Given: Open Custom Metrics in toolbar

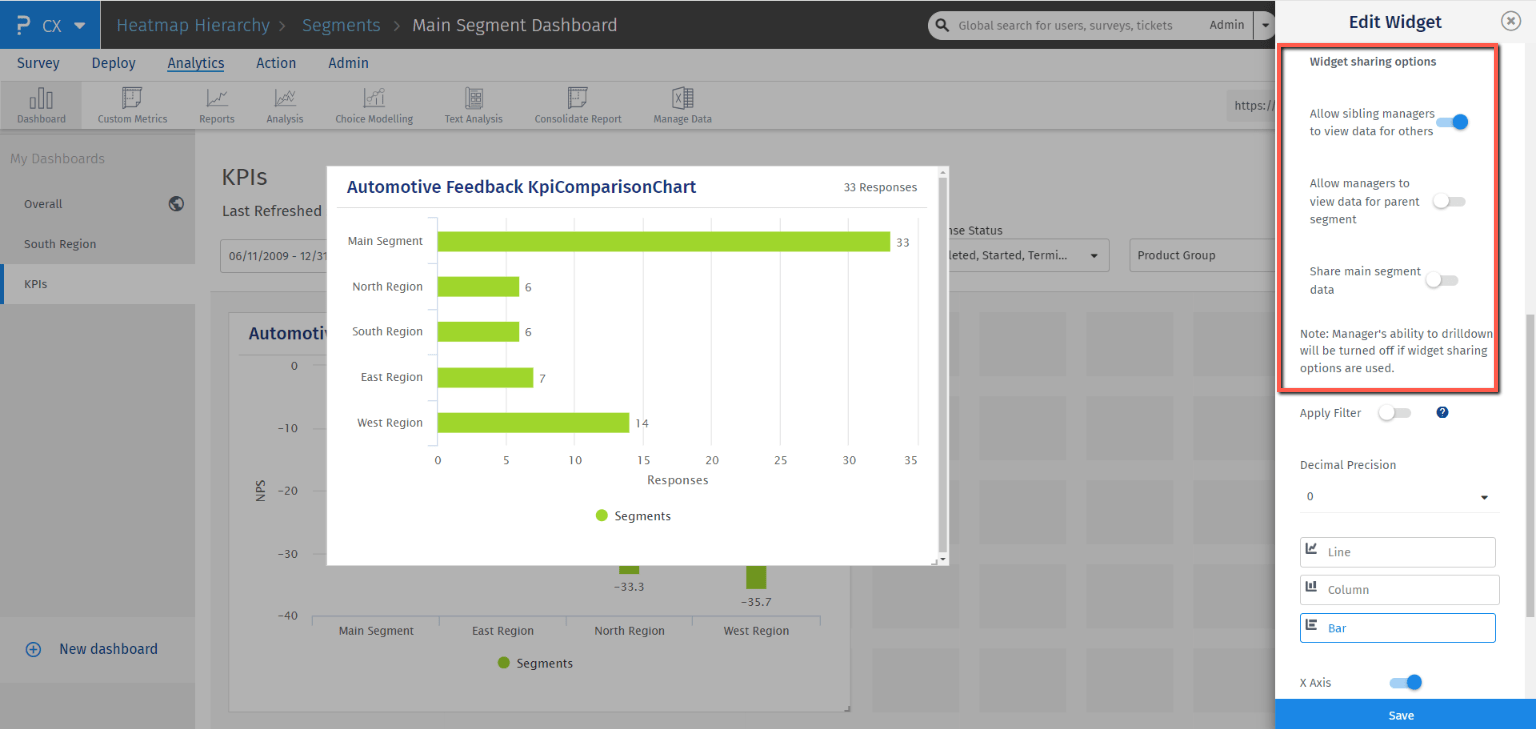Looking at the screenshot, I should point(132,105).
